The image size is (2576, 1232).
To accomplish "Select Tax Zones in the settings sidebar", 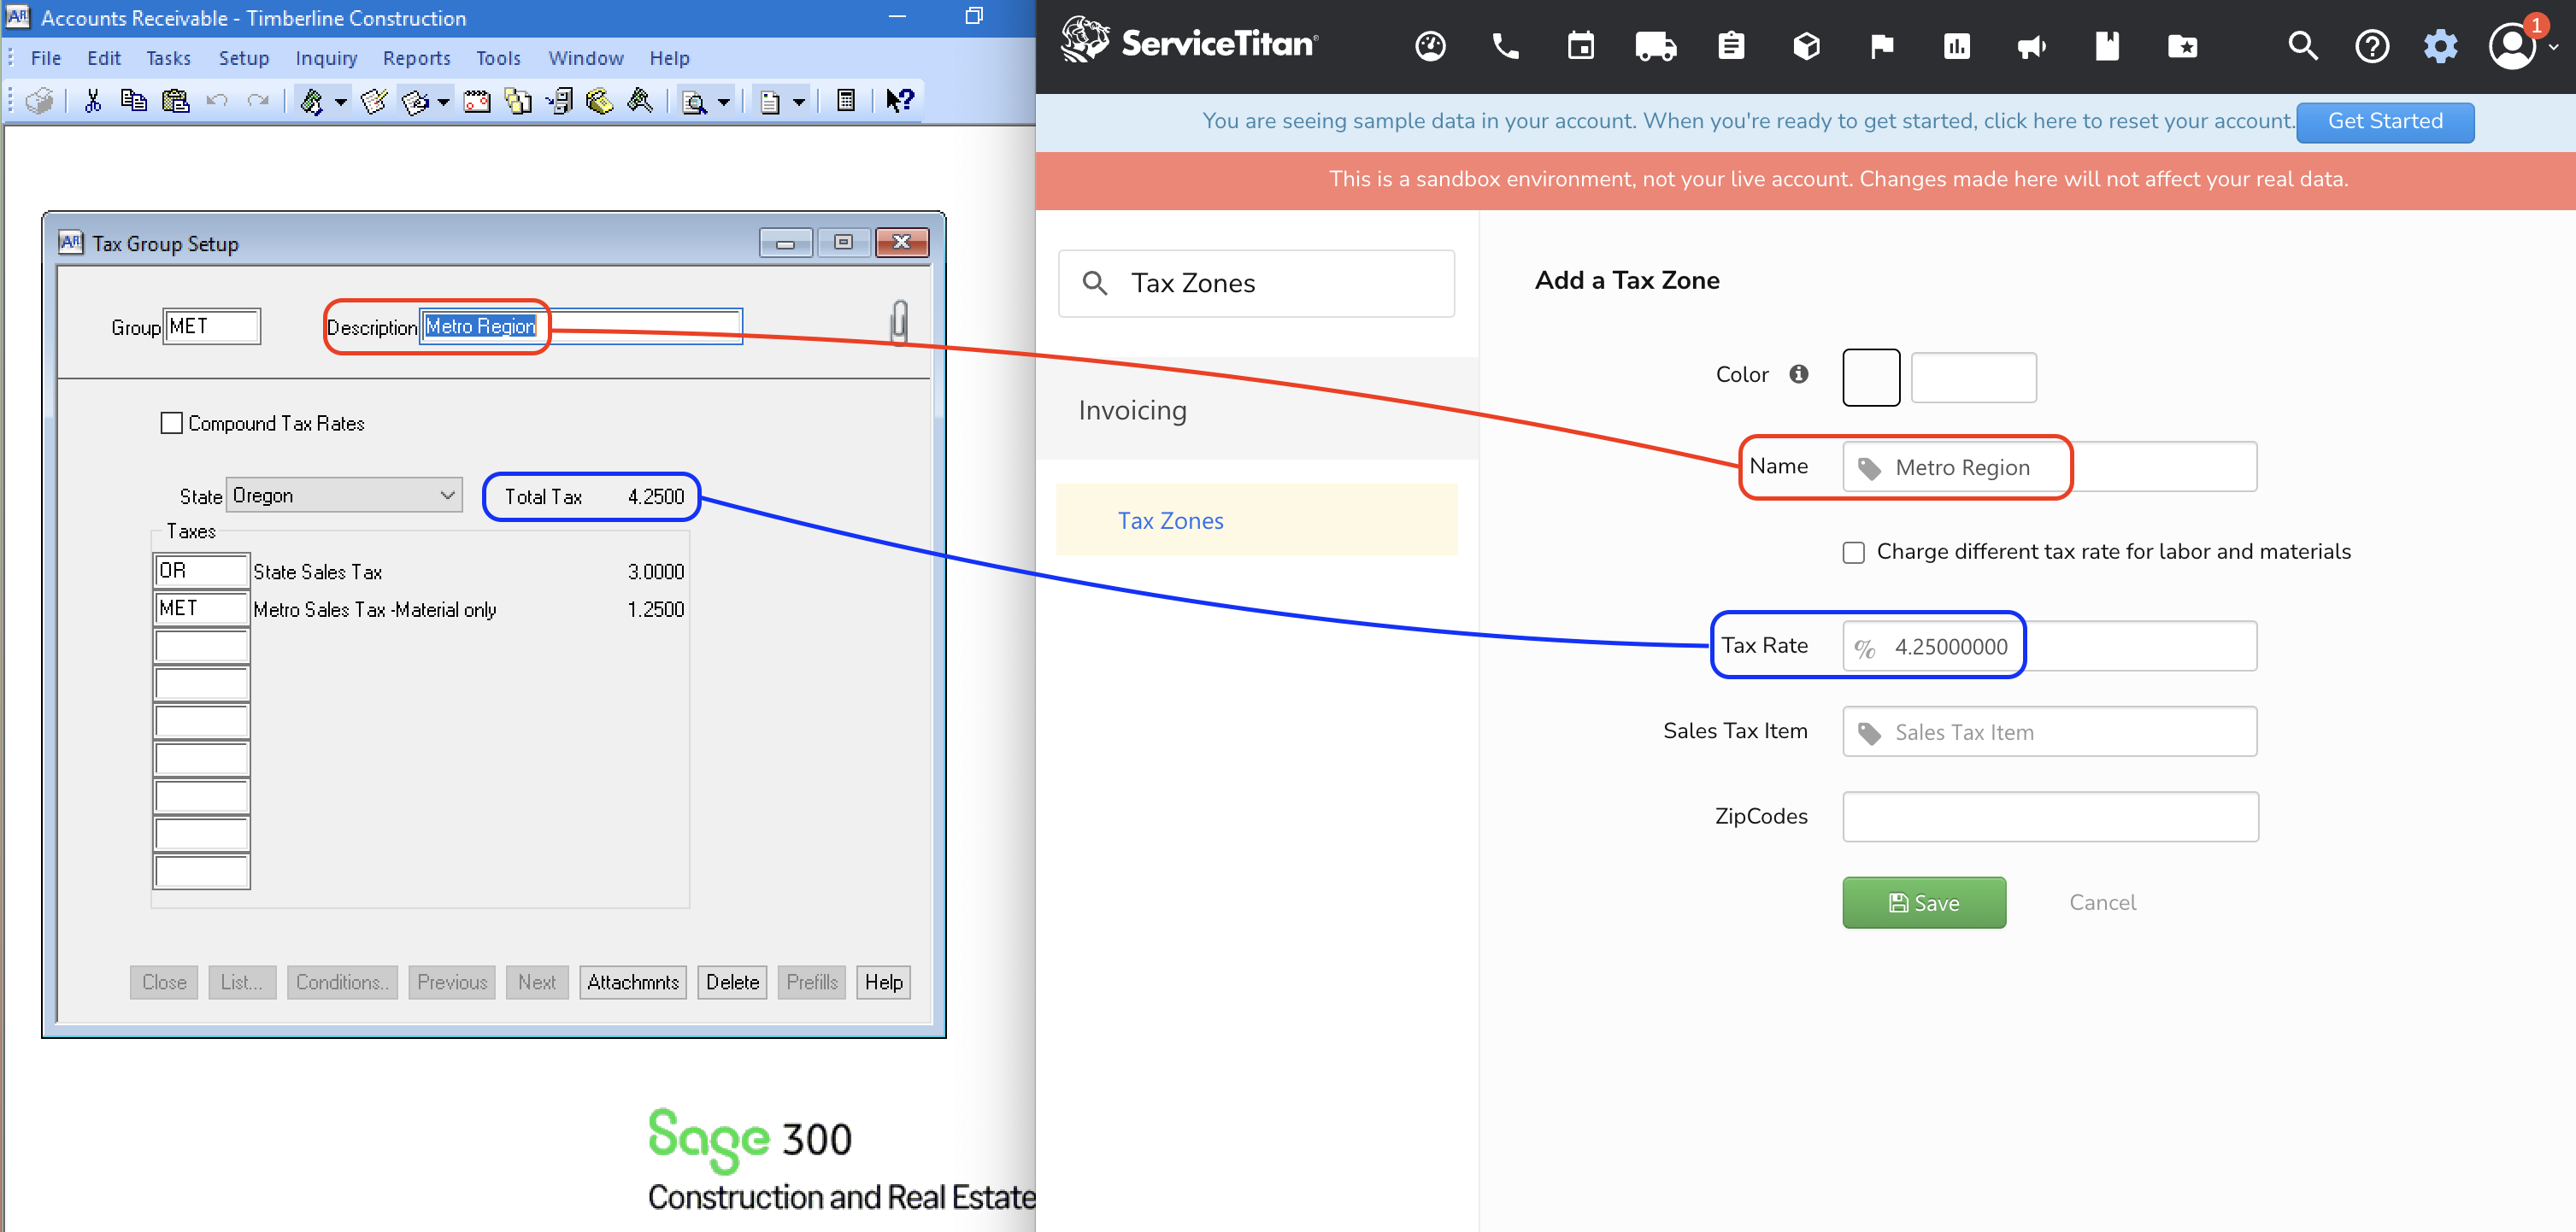I will pyautogui.click(x=1256, y=520).
